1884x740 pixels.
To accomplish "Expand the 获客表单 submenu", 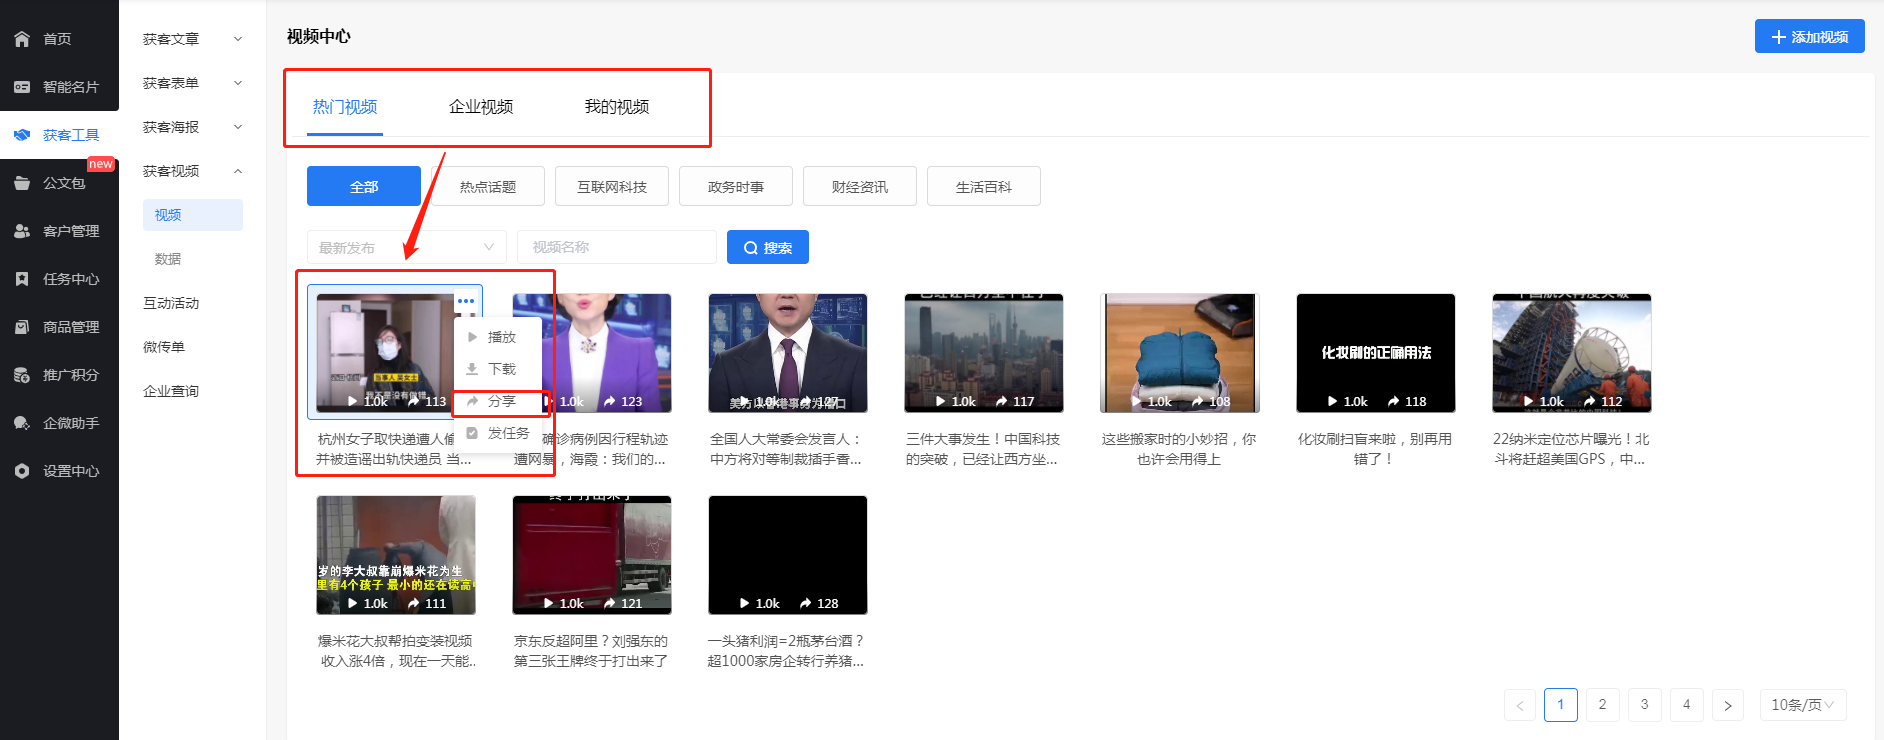I will tap(238, 83).
